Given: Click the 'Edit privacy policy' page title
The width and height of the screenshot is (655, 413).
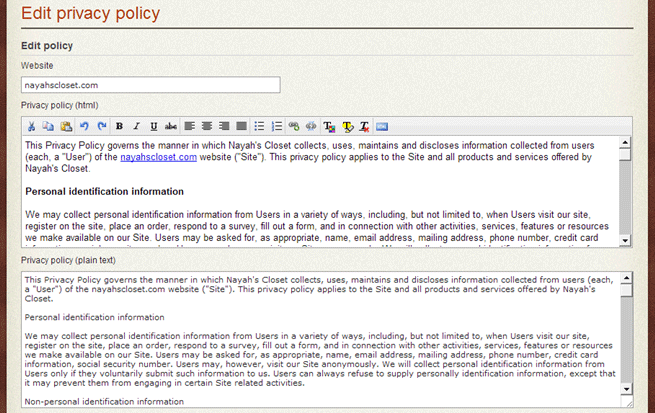Looking at the screenshot, I should click(x=91, y=13).
